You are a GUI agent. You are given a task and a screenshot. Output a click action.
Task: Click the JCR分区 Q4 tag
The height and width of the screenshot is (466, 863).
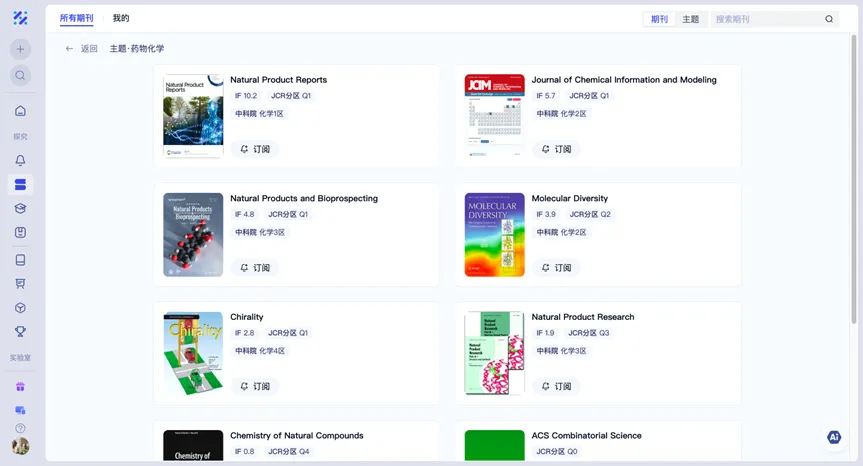click(288, 452)
